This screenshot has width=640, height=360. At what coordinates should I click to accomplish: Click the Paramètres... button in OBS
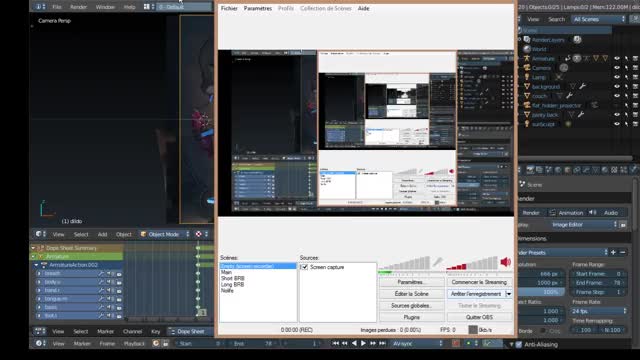pos(411,282)
